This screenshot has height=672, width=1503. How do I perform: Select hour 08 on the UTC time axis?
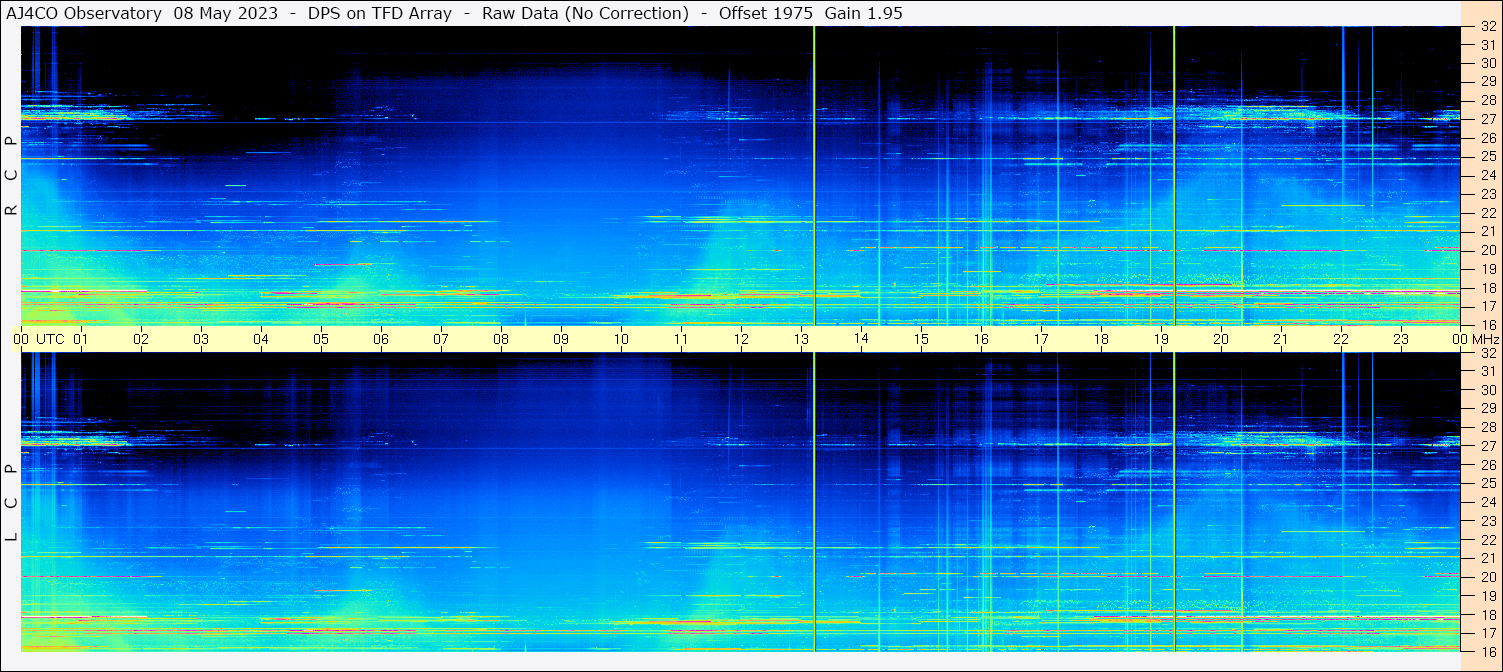pos(501,339)
